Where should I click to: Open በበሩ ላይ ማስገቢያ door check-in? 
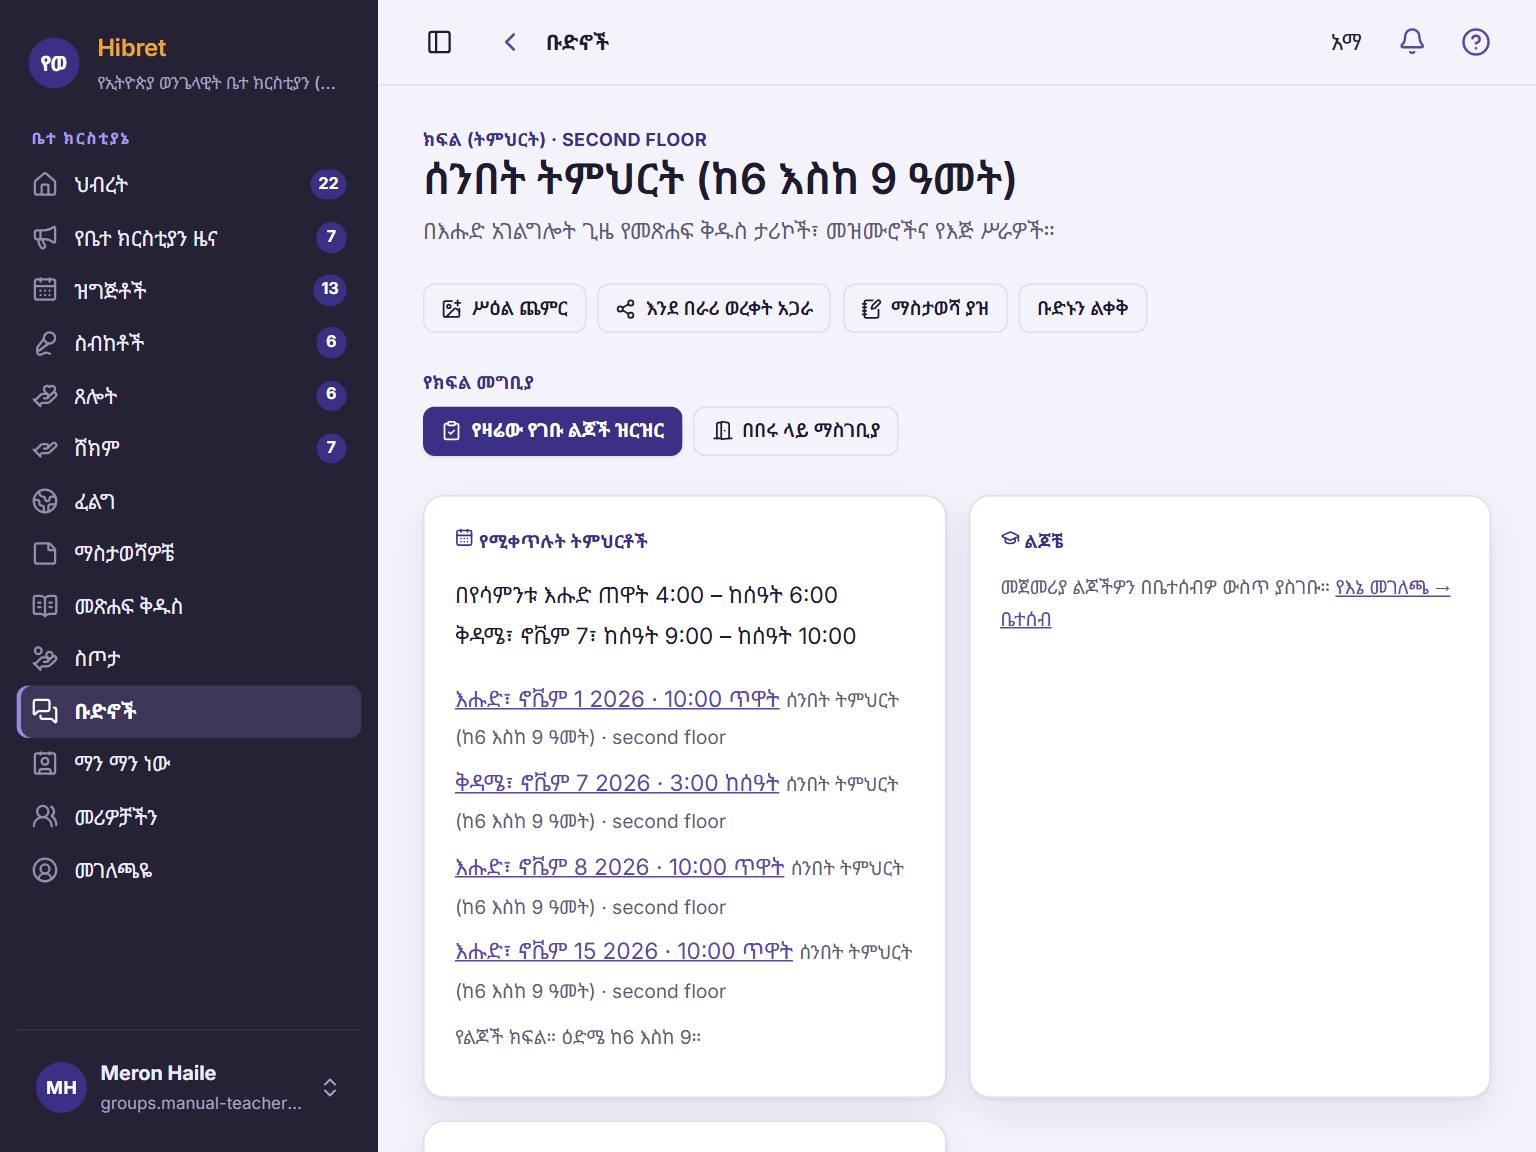tap(796, 431)
